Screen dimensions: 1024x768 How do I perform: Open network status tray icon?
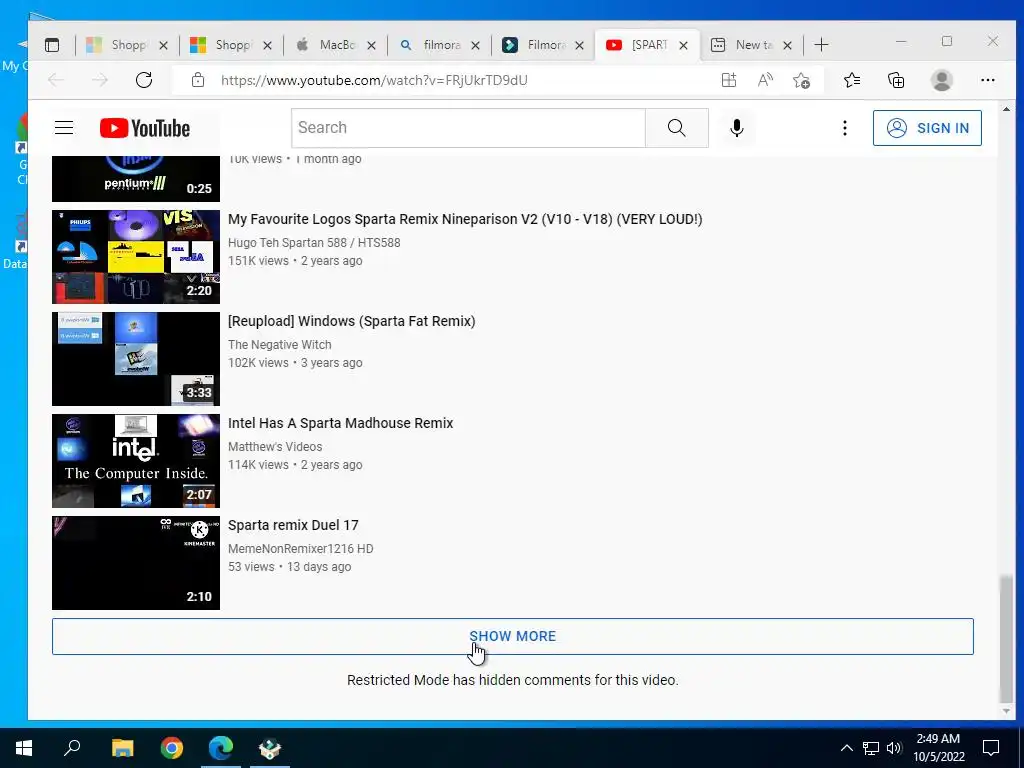871,748
